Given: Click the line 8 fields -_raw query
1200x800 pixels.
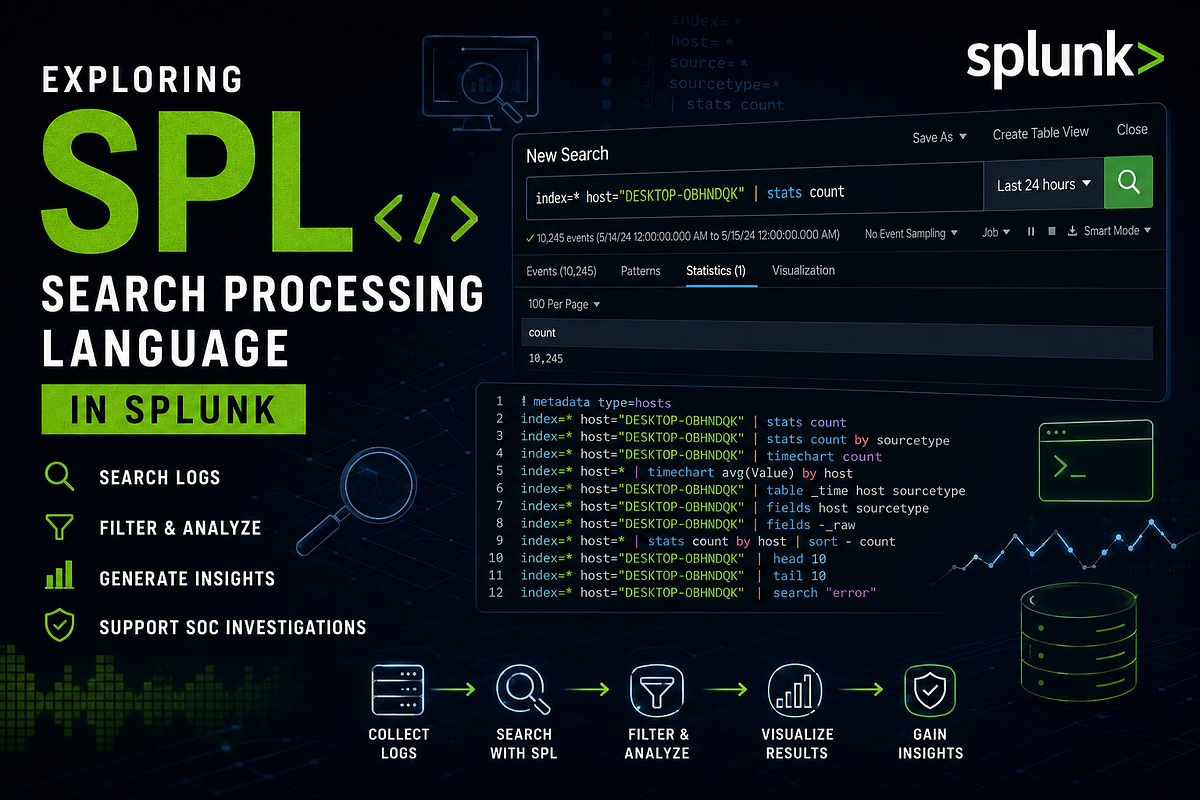Looking at the screenshot, I should 688,524.
